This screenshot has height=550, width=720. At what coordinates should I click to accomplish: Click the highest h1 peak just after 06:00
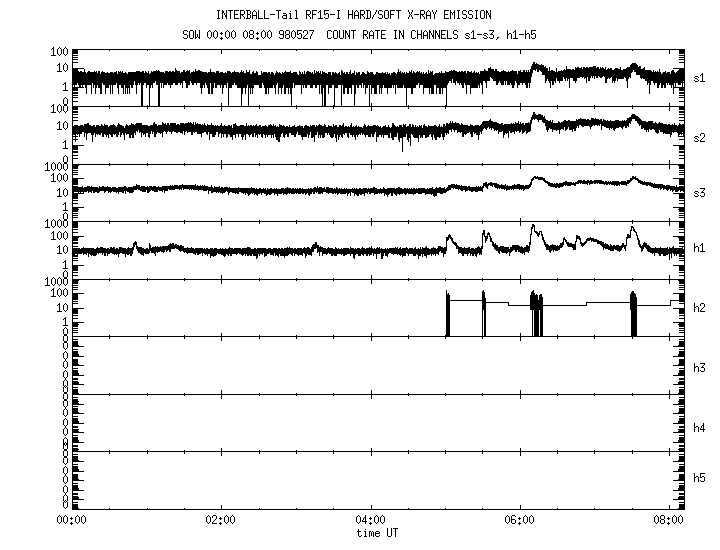click(x=533, y=228)
